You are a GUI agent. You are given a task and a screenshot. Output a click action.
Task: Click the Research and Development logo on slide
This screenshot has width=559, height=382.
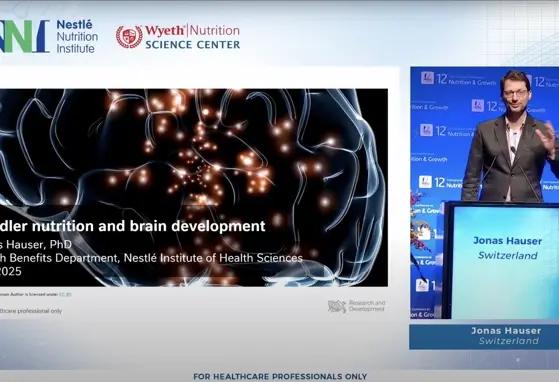357,306
